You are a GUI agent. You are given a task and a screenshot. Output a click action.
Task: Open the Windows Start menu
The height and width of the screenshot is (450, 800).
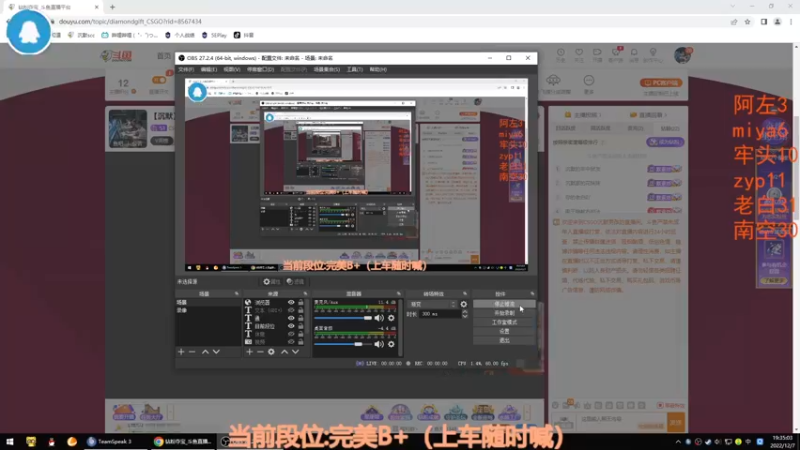pos(10,441)
